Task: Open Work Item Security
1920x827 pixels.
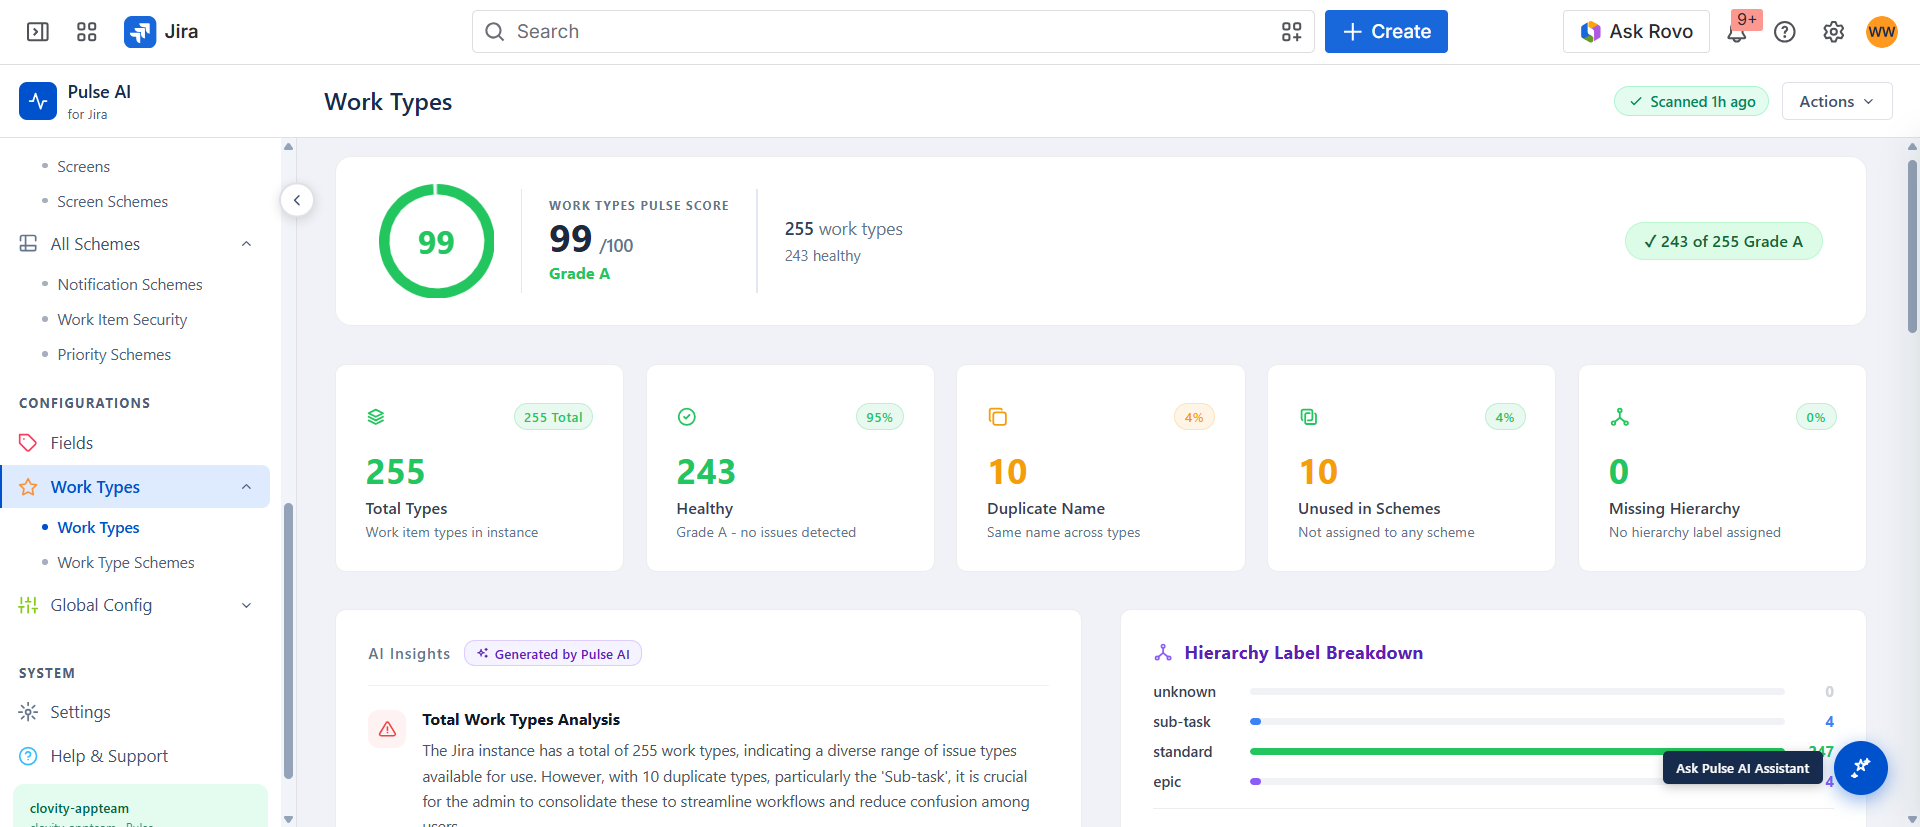Action: 122,320
